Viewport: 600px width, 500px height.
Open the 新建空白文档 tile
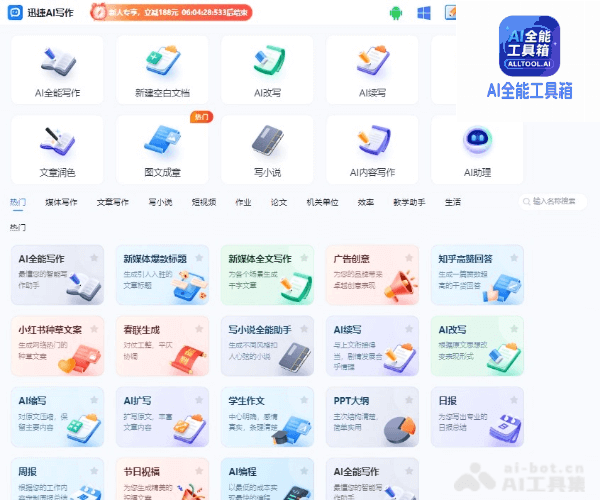tap(162, 70)
